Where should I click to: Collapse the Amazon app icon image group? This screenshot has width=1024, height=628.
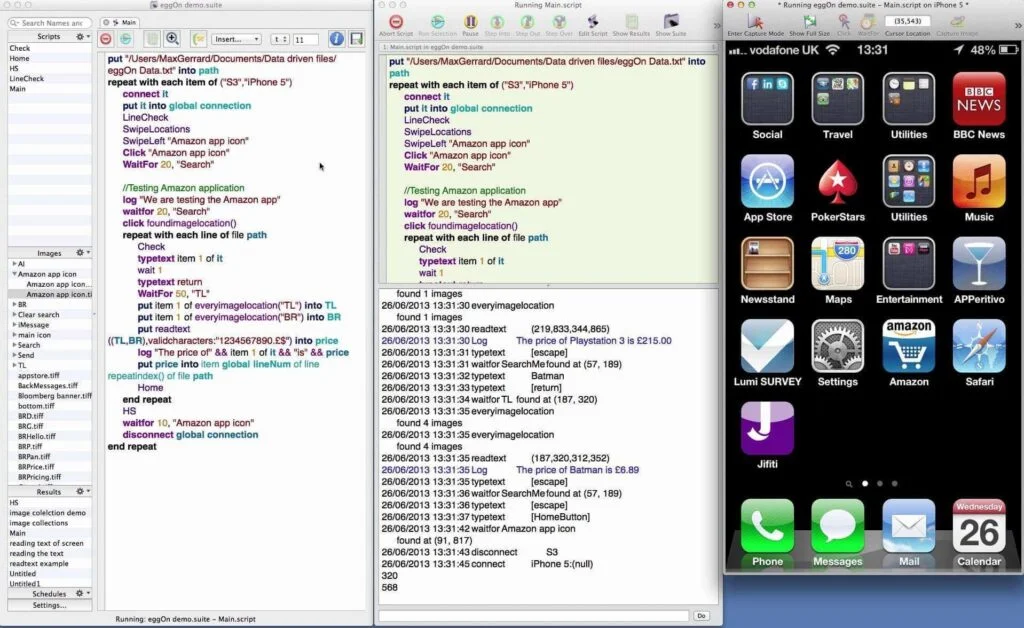pyautogui.click(x=14, y=274)
